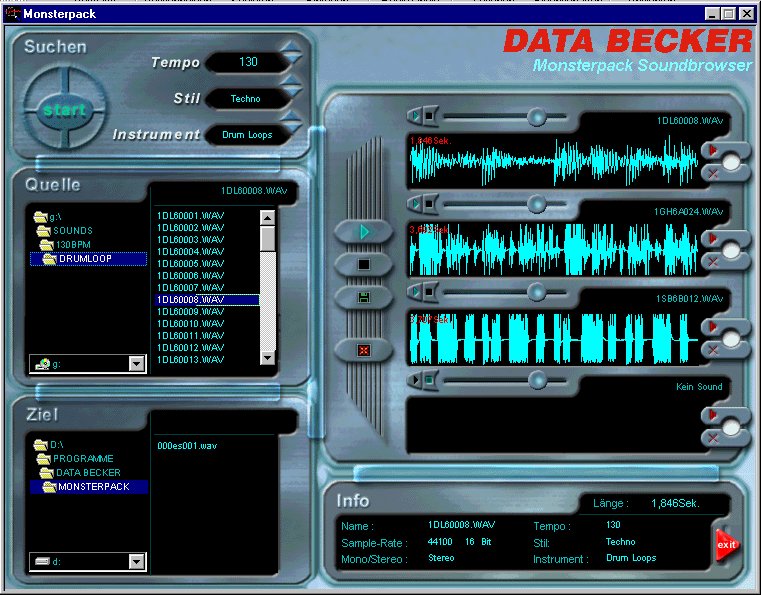The image size is (761, 595).
Task: Click the red X delete button in center column
Action: pyautogui.click(x=364, y=350)
